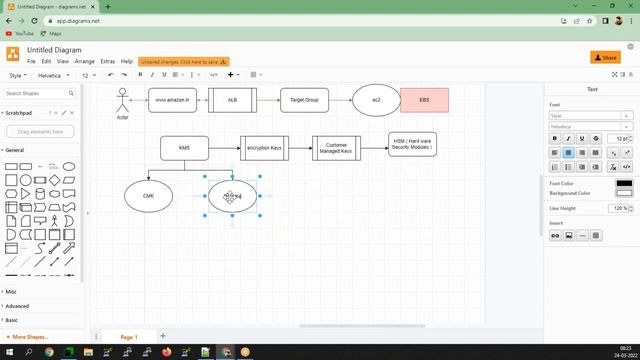Click the HTML icon in Text panel
640x360 pixels.
click(x=627, y=167)
